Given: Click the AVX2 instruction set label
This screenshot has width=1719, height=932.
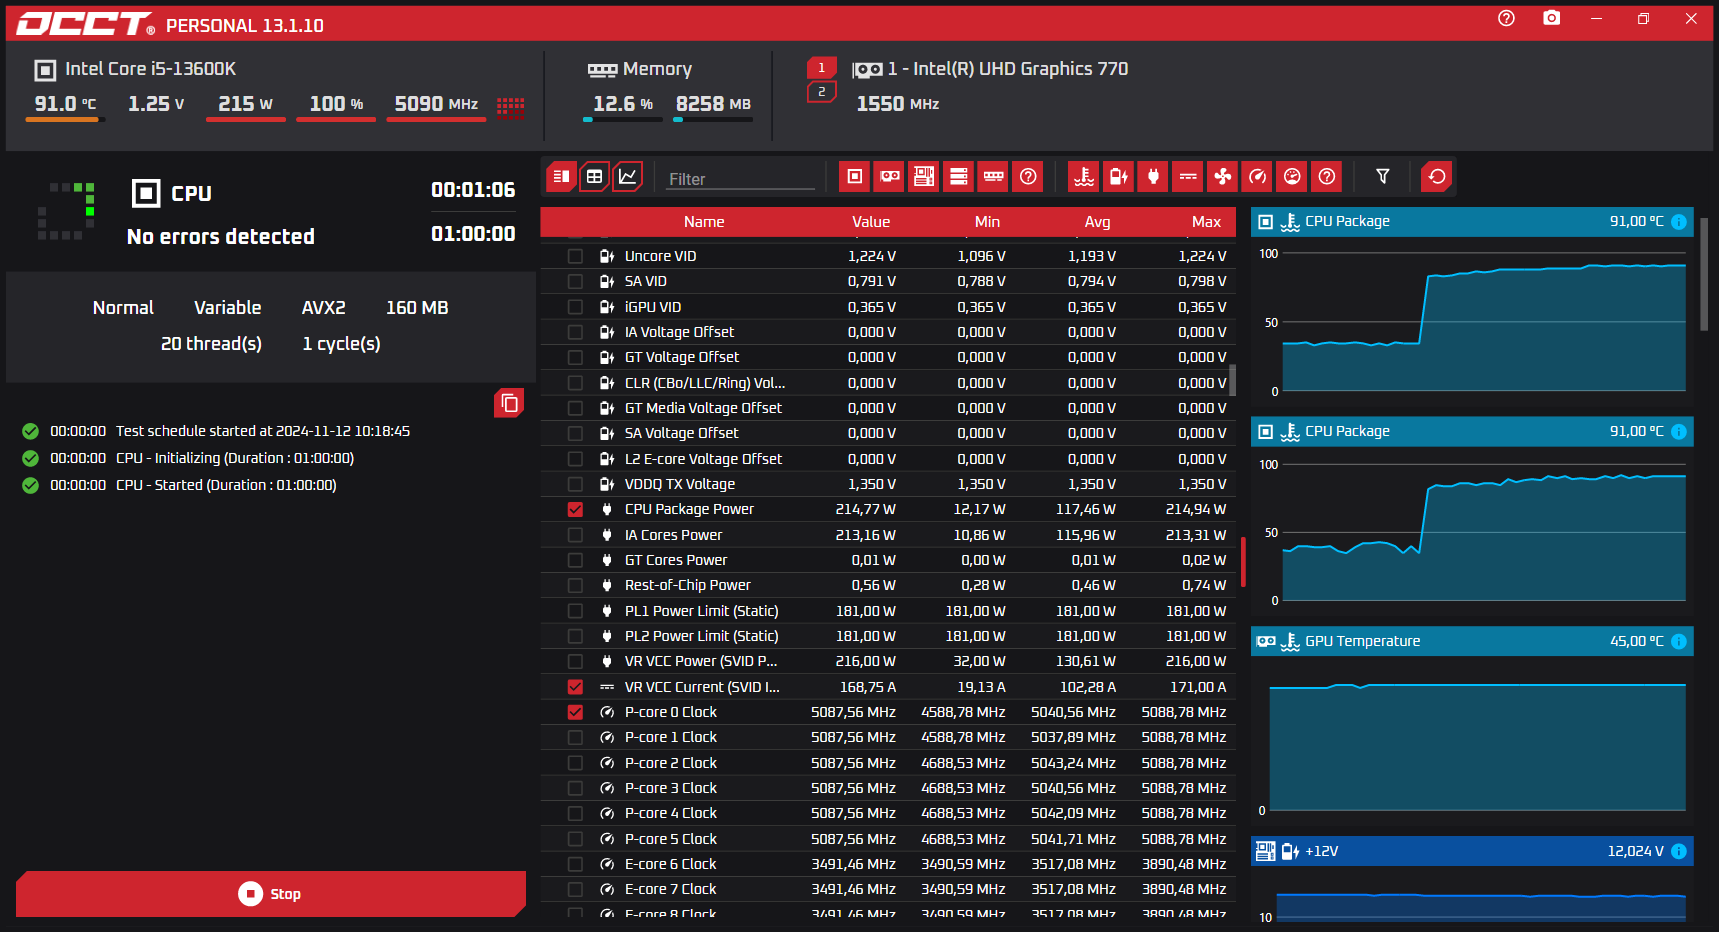Looking at the screenshot, I should (x=324, y=308).
